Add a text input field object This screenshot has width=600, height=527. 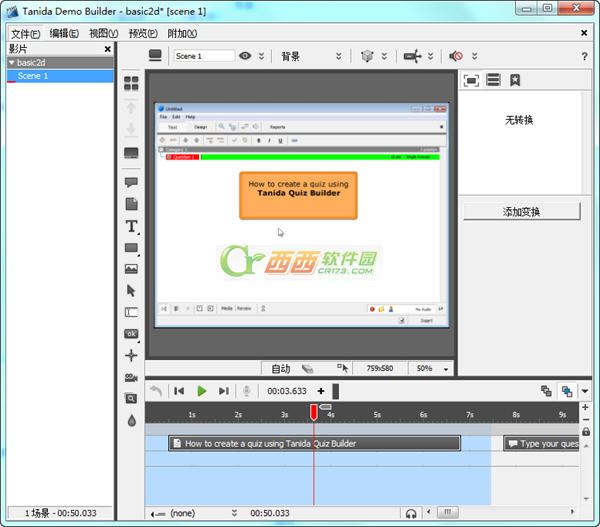coord(131,312)
